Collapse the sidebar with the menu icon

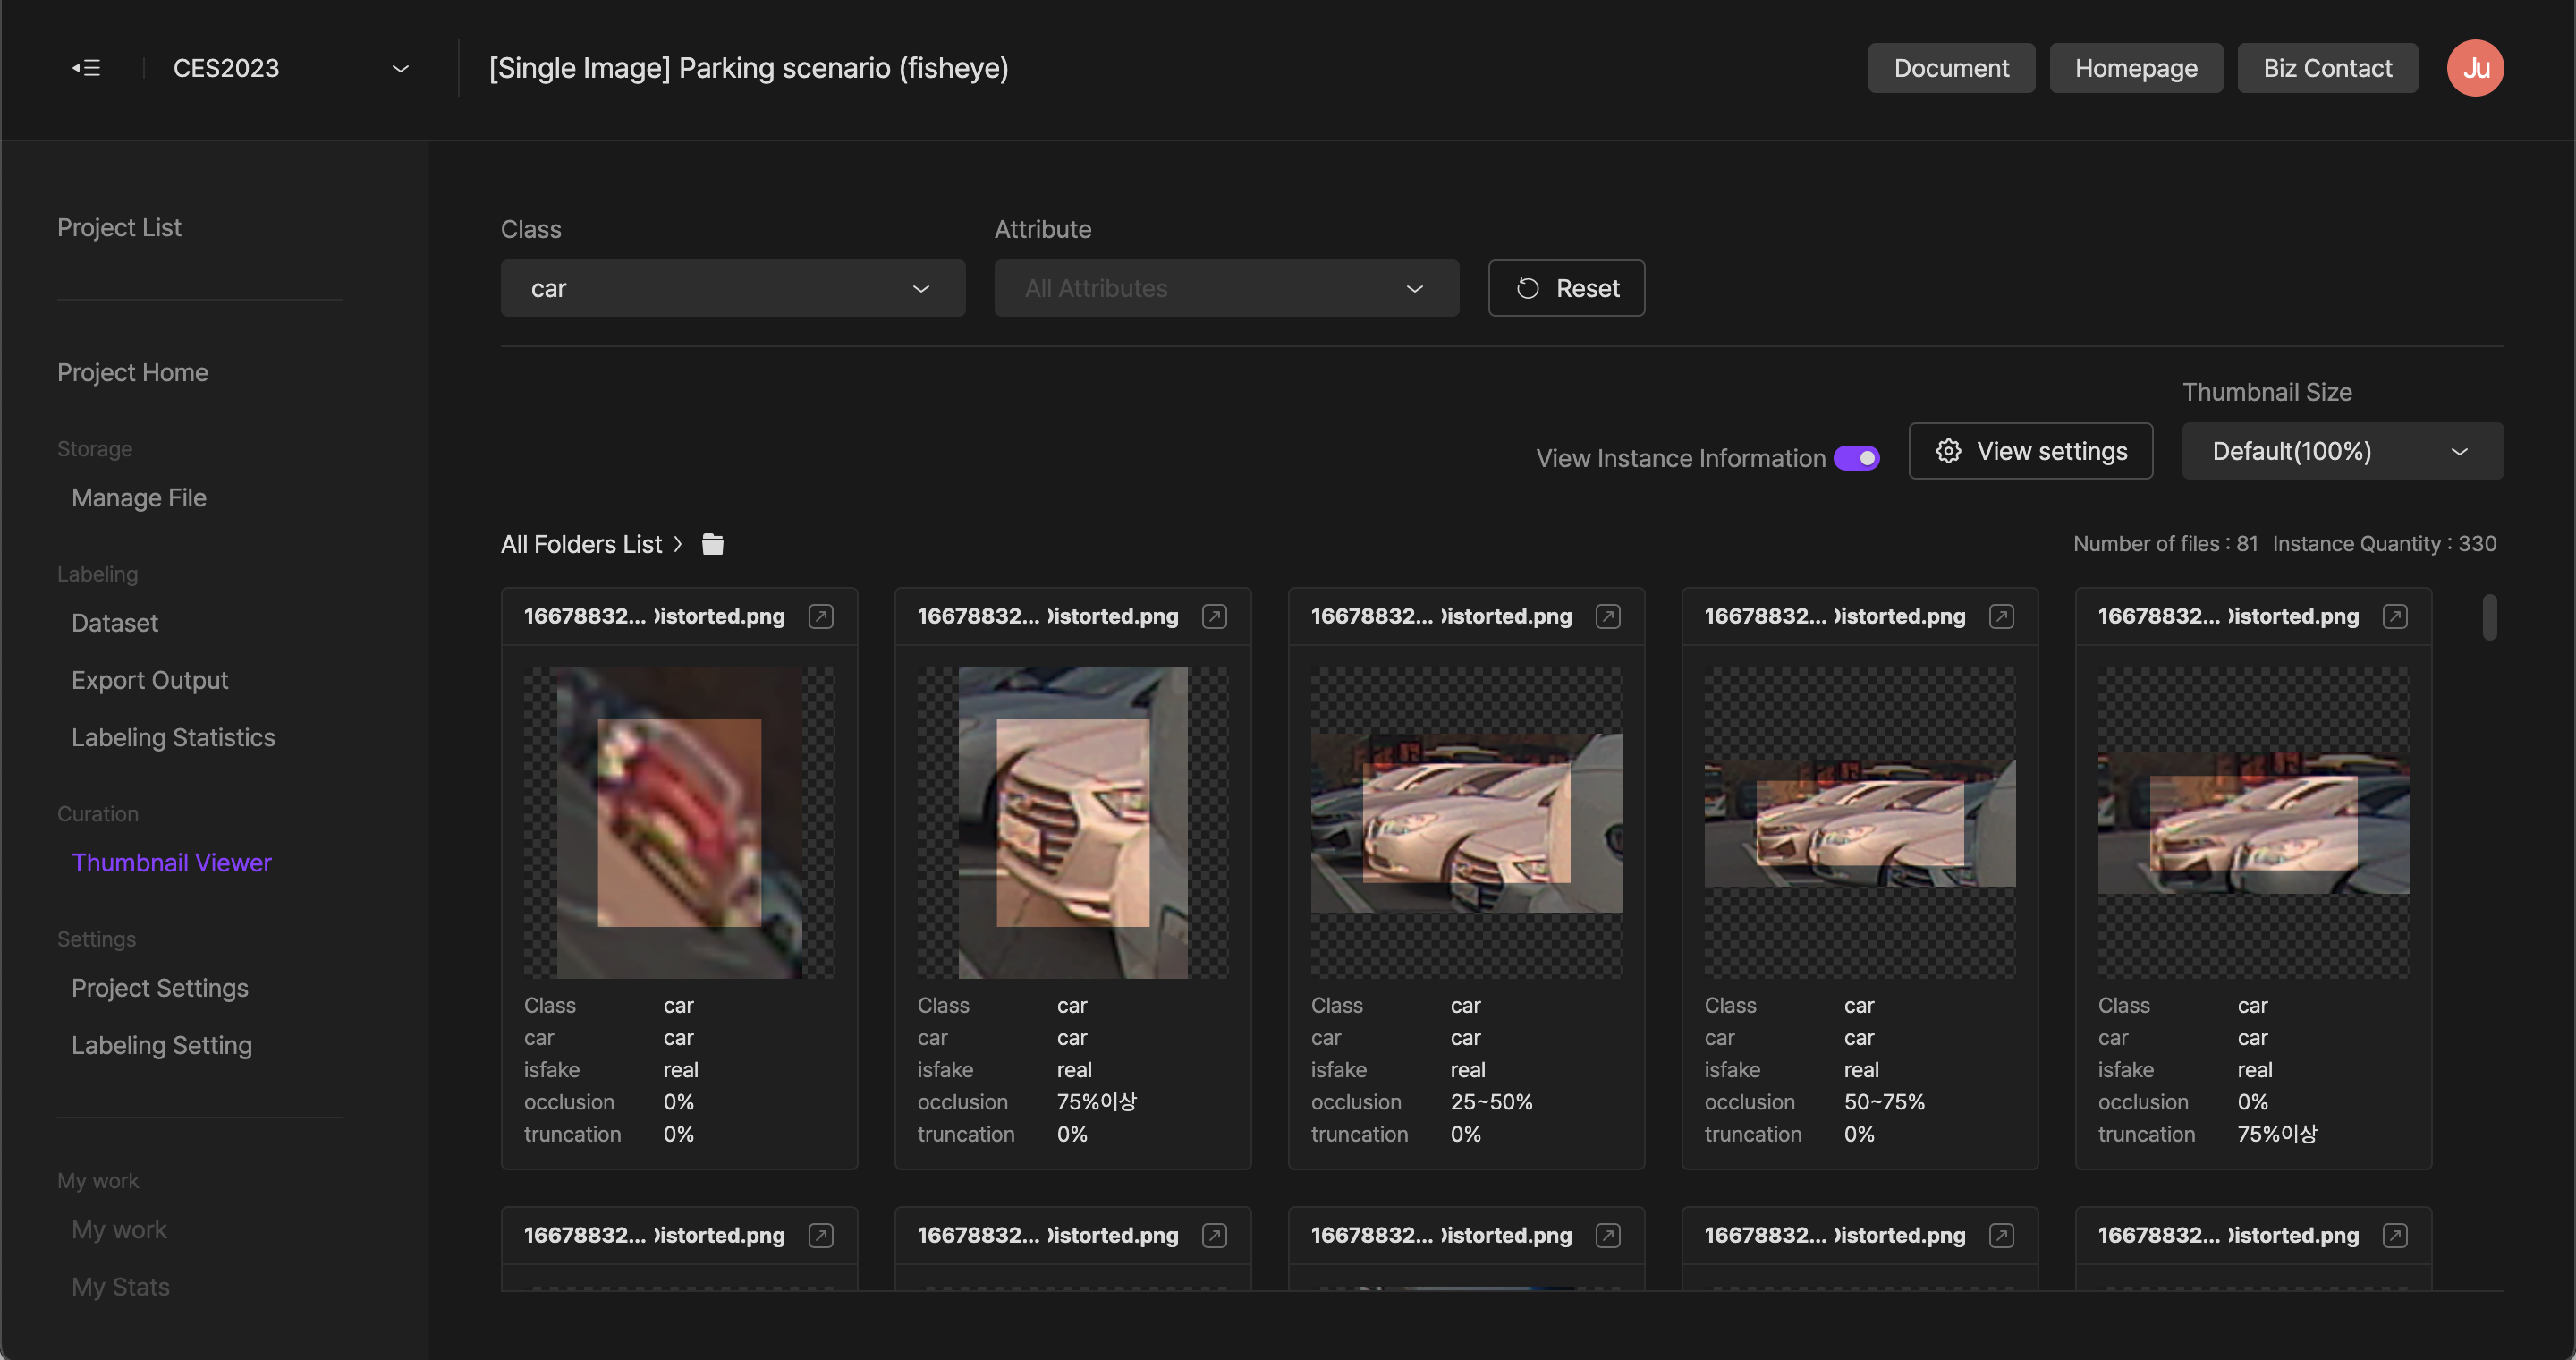[86, 68]
